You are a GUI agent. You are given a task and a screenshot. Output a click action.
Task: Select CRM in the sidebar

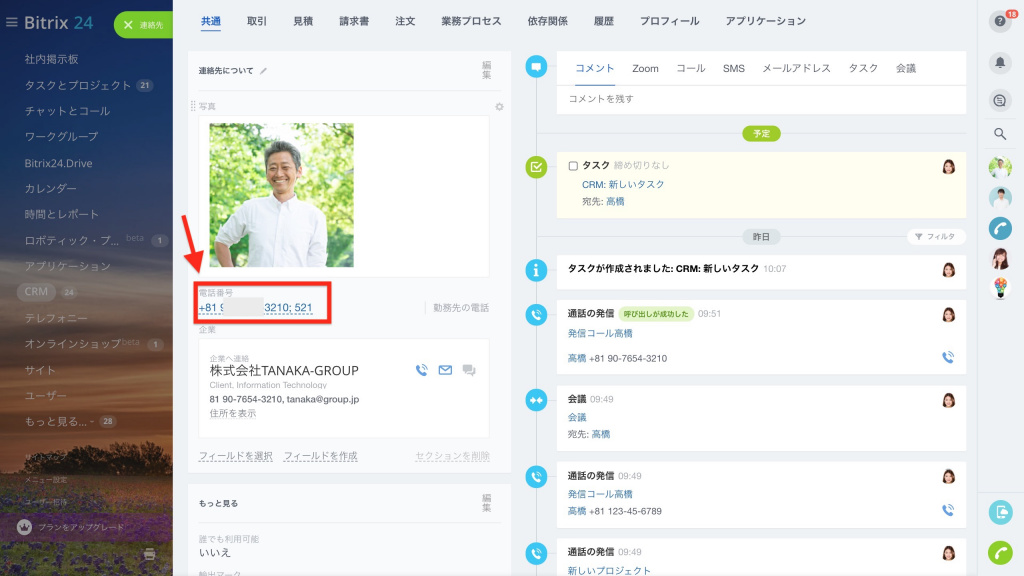(x=36, y=292)
